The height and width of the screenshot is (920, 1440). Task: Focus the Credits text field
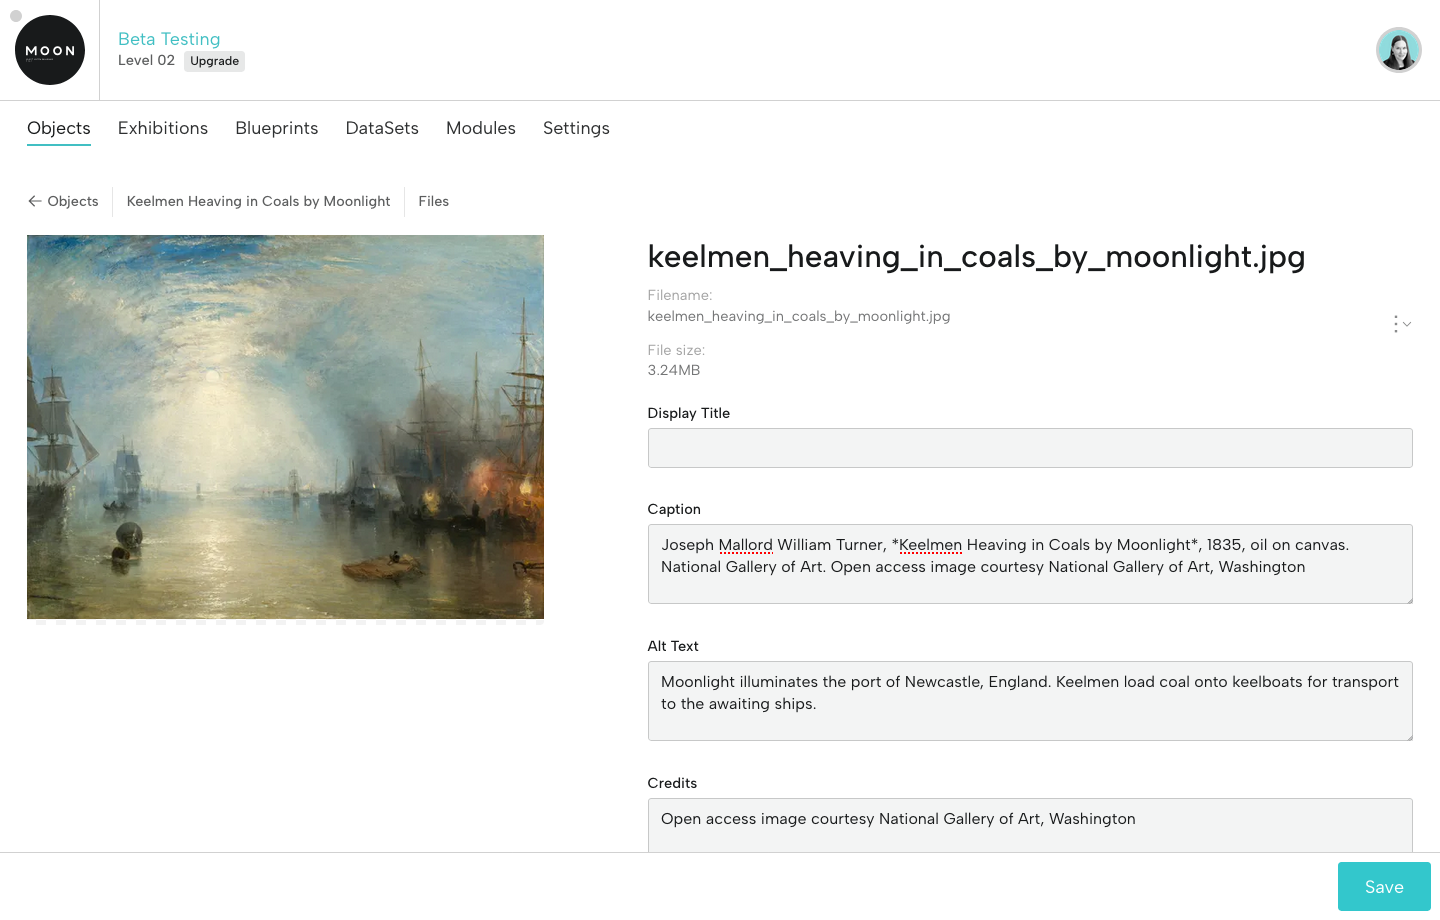[1029, 824]
